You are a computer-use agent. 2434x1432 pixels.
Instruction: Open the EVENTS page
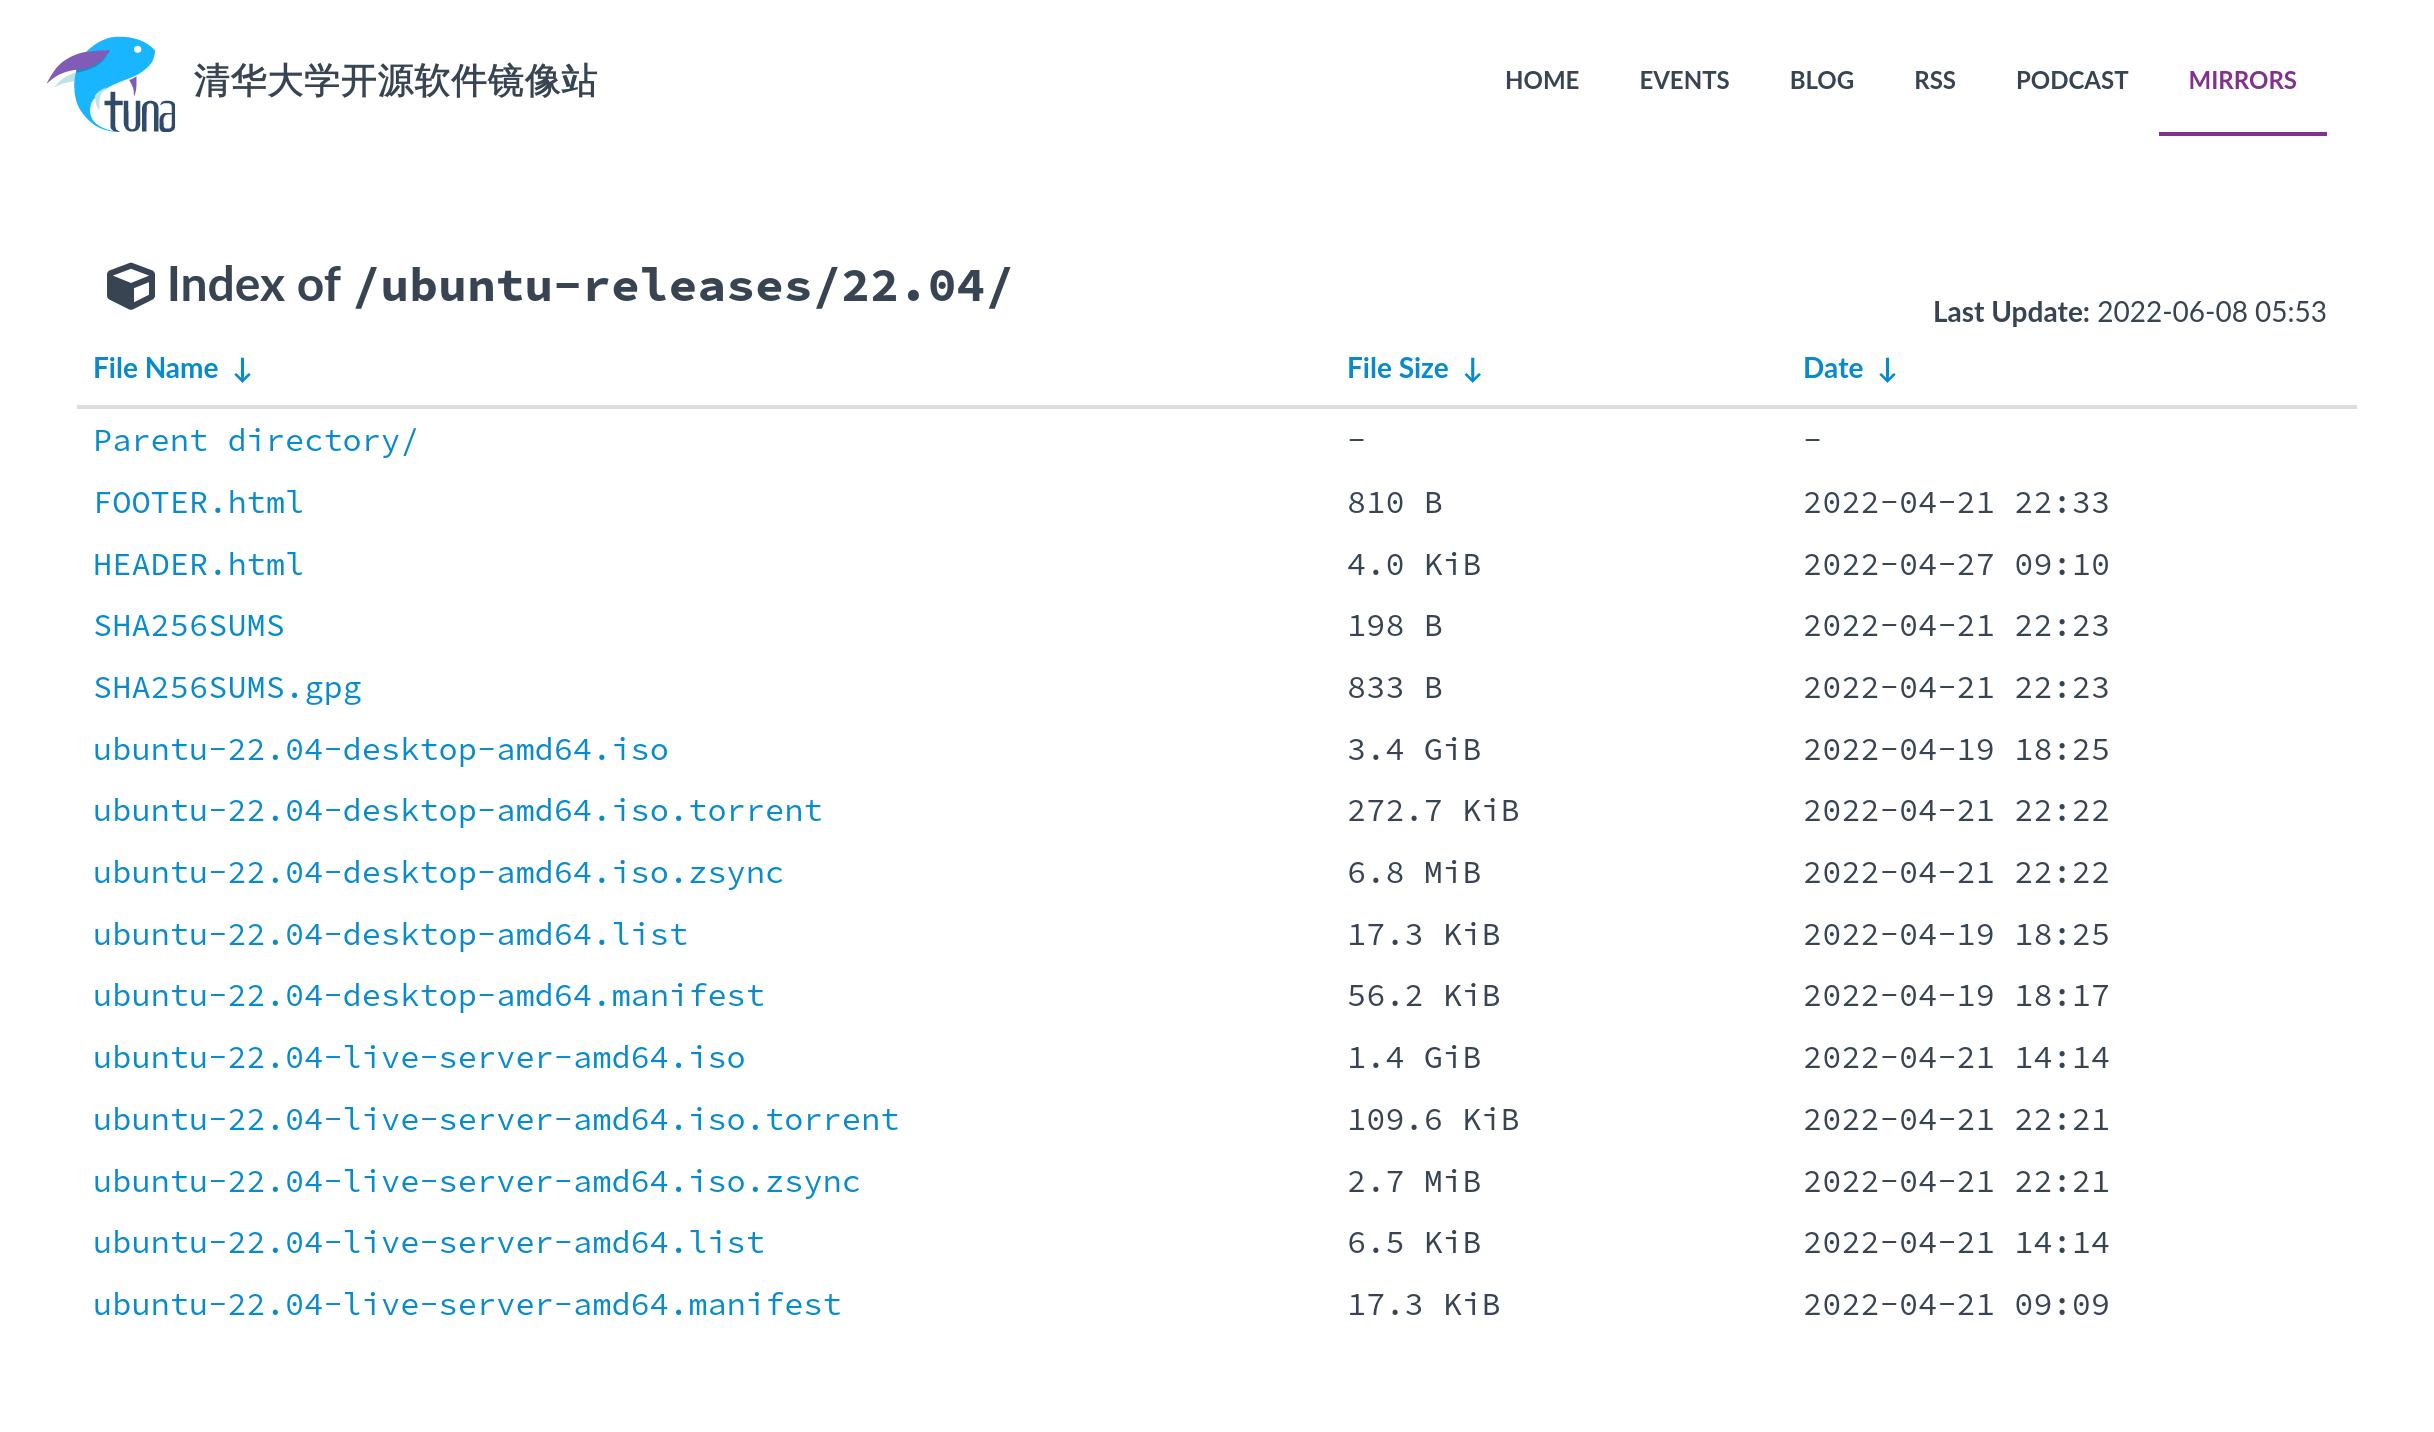click(x=1684, y=81)
